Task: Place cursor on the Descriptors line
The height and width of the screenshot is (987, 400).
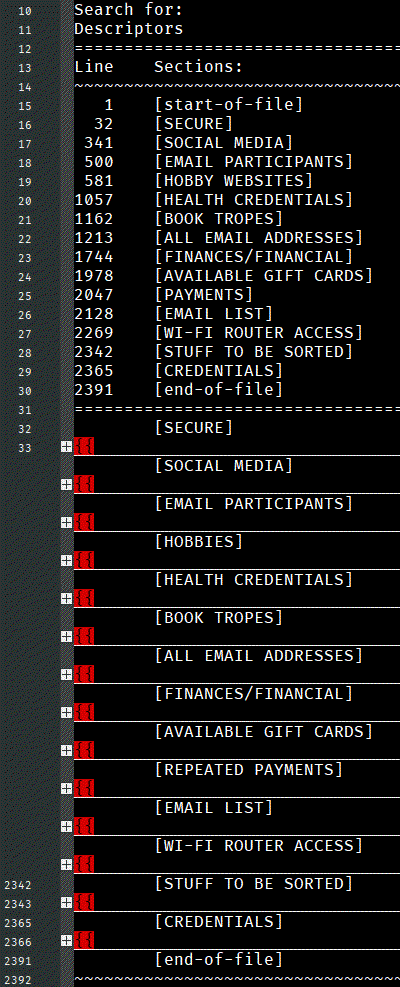Action: coord(129,28)
